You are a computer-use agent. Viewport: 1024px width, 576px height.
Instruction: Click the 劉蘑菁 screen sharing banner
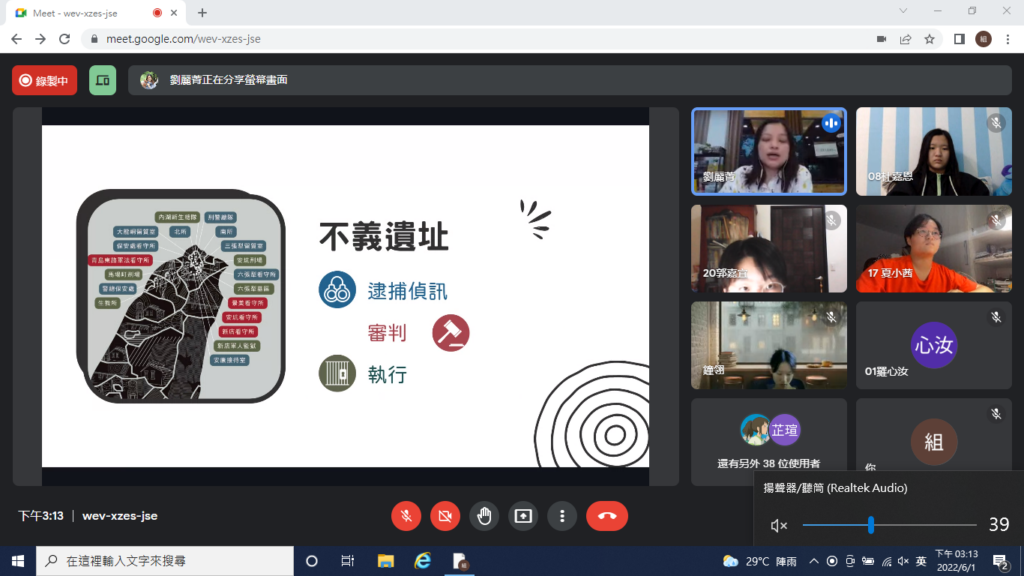click(x=569, y=80)
